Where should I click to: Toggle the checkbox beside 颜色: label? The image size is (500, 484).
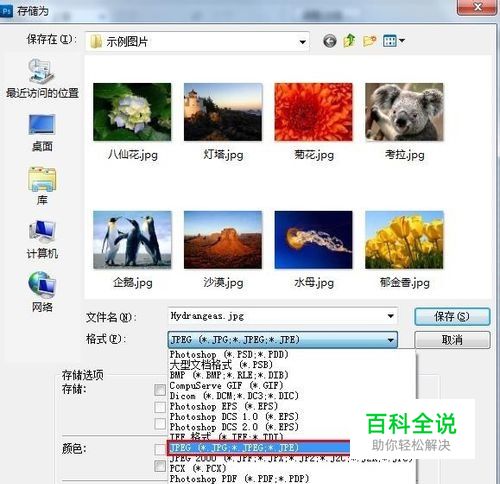click(160, 449)
